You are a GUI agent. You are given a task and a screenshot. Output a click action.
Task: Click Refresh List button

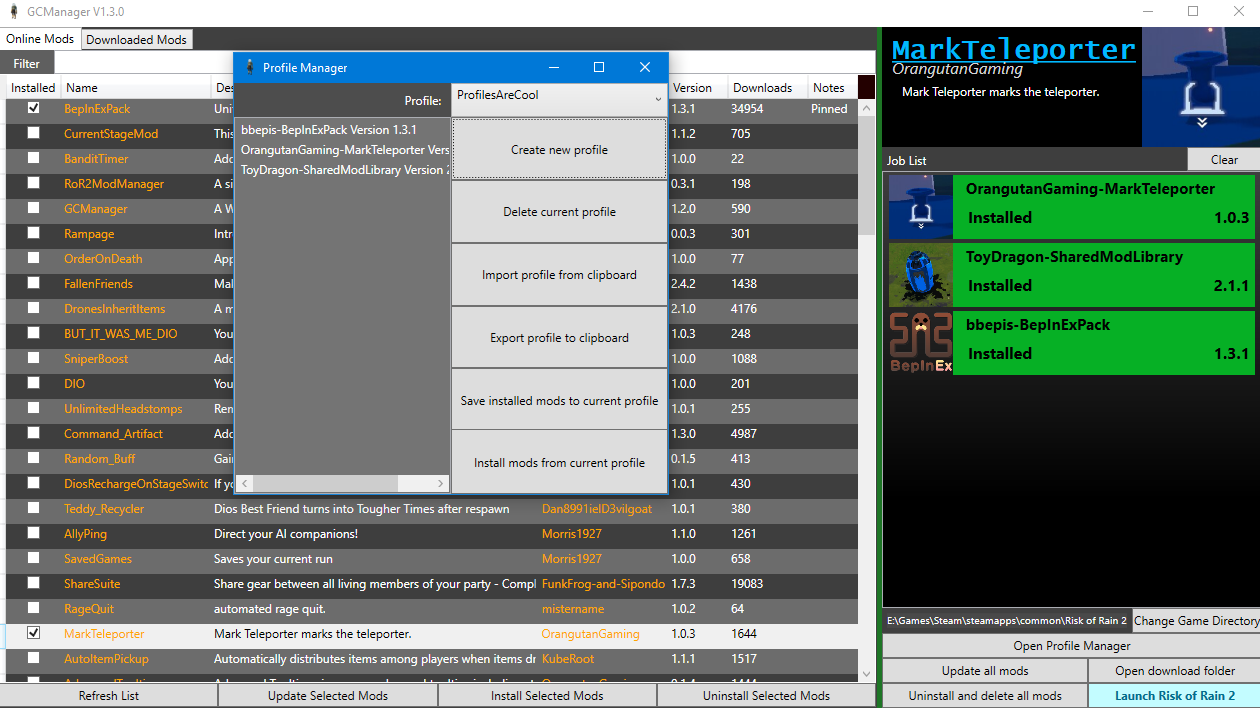(109, 695)
